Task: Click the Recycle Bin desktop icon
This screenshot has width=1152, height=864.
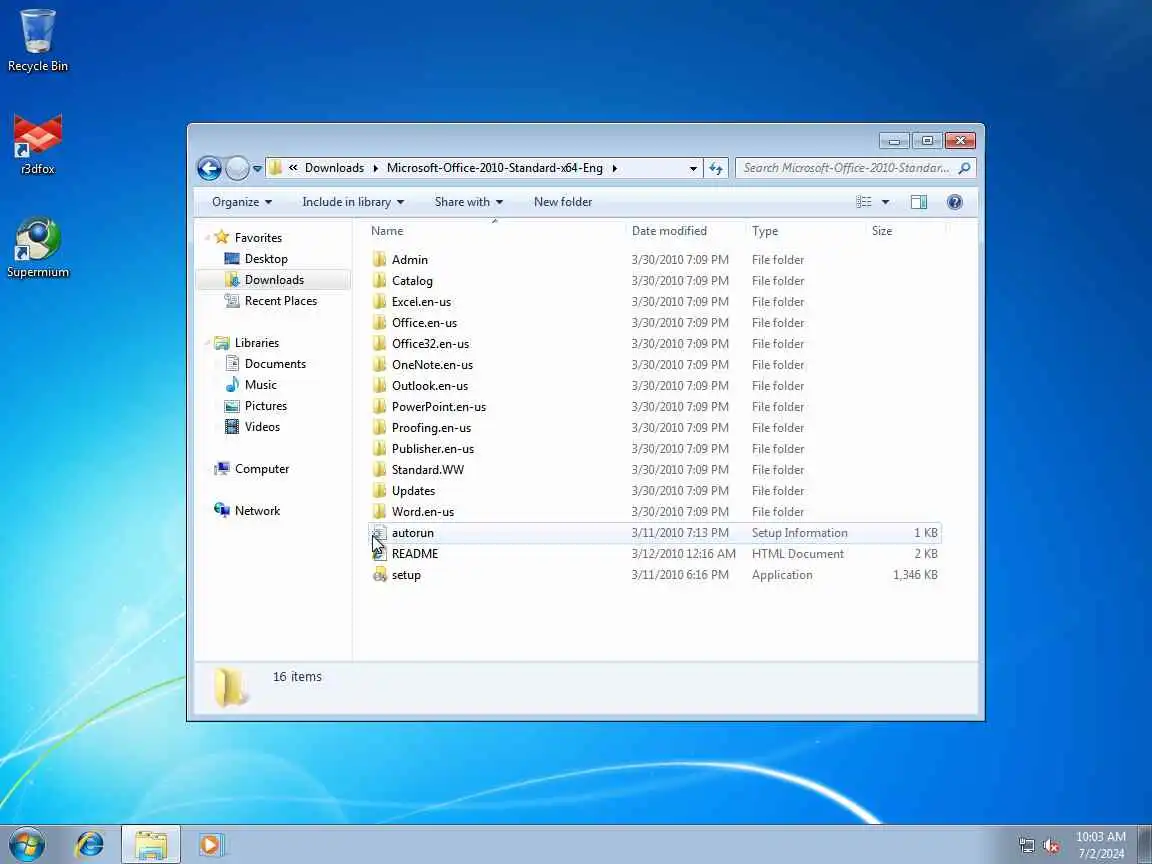Action: 37,40
